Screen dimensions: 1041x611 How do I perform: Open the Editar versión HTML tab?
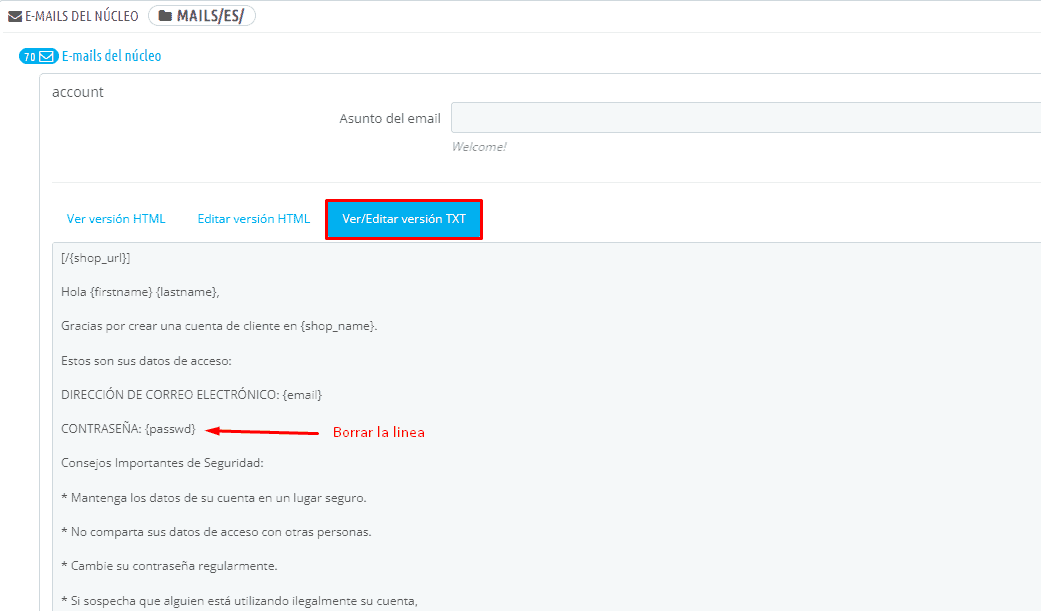[x=253, y=219]
